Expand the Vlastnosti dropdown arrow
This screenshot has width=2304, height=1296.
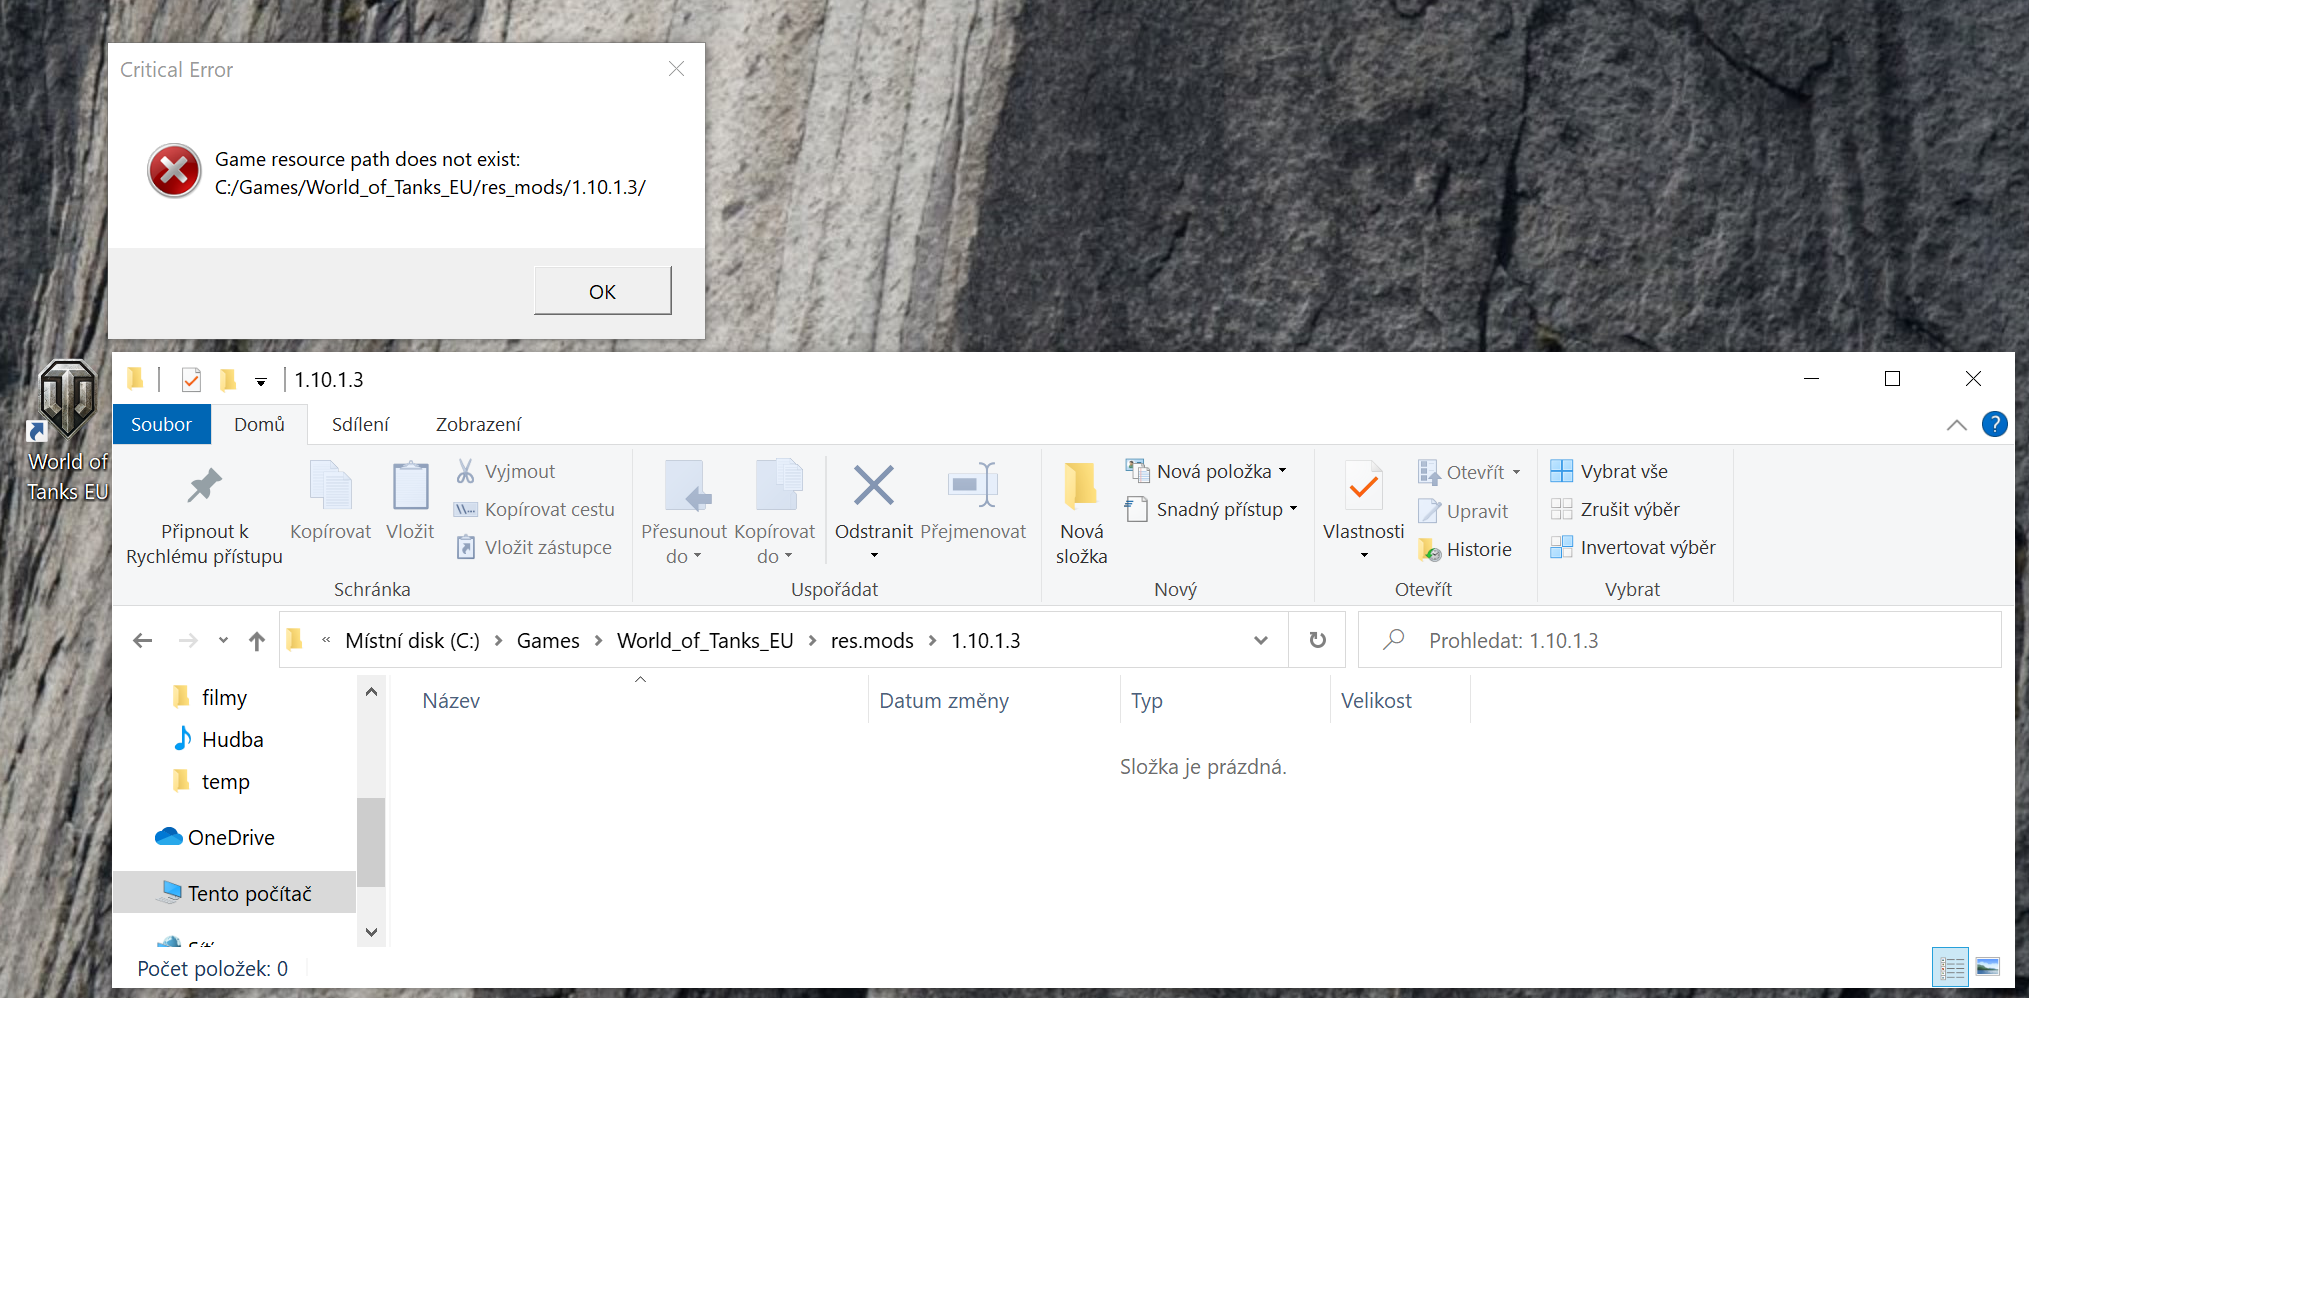point(1364,556)
